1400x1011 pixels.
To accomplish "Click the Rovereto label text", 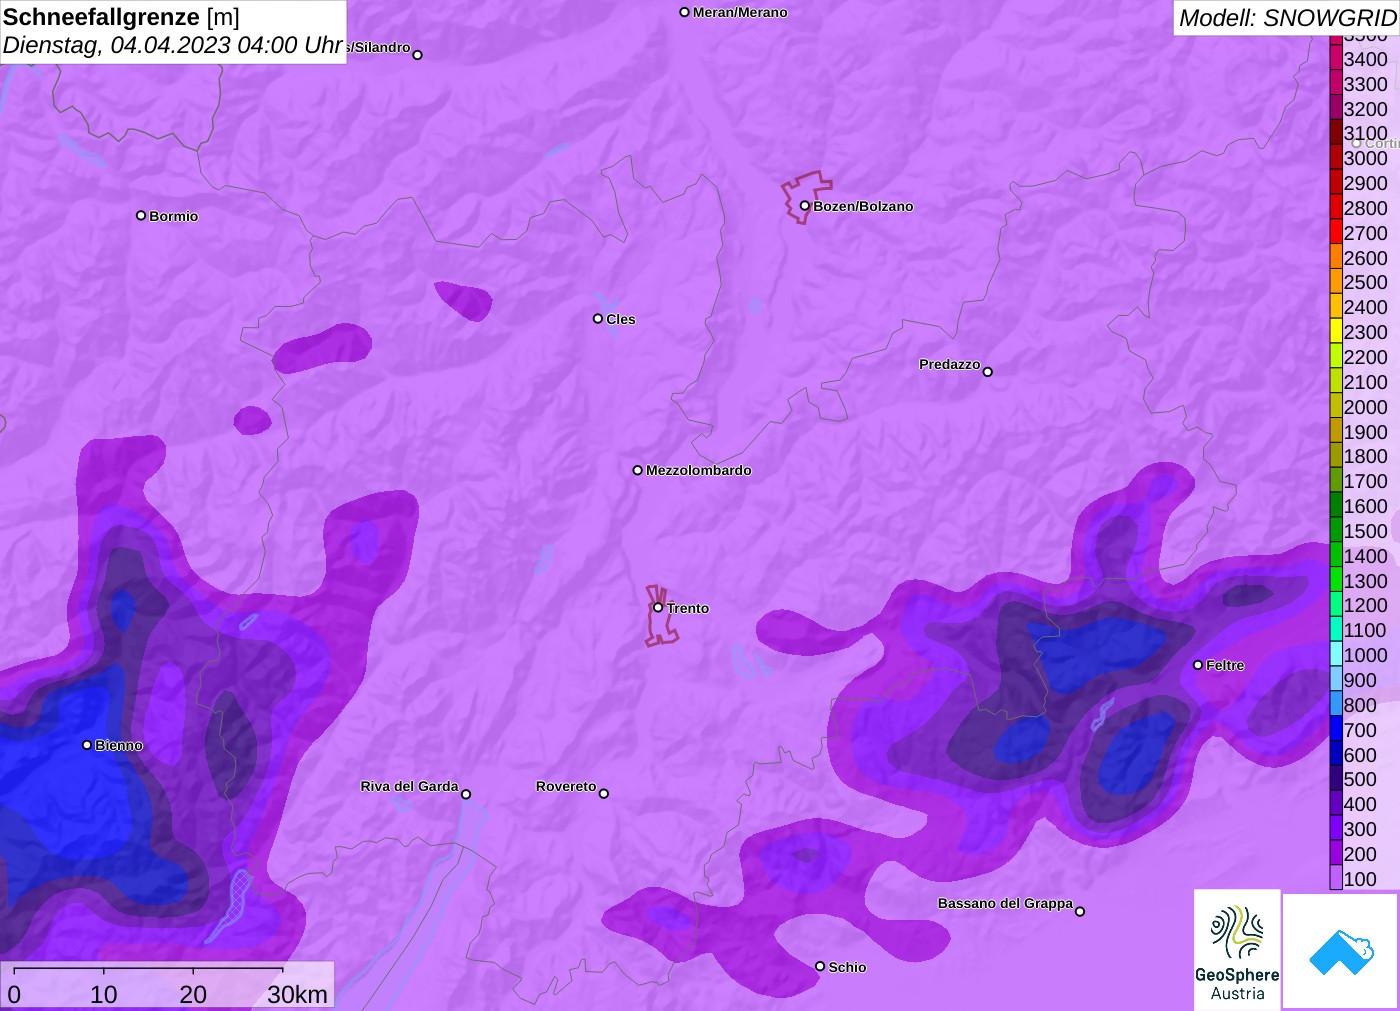I will point(566,786).
